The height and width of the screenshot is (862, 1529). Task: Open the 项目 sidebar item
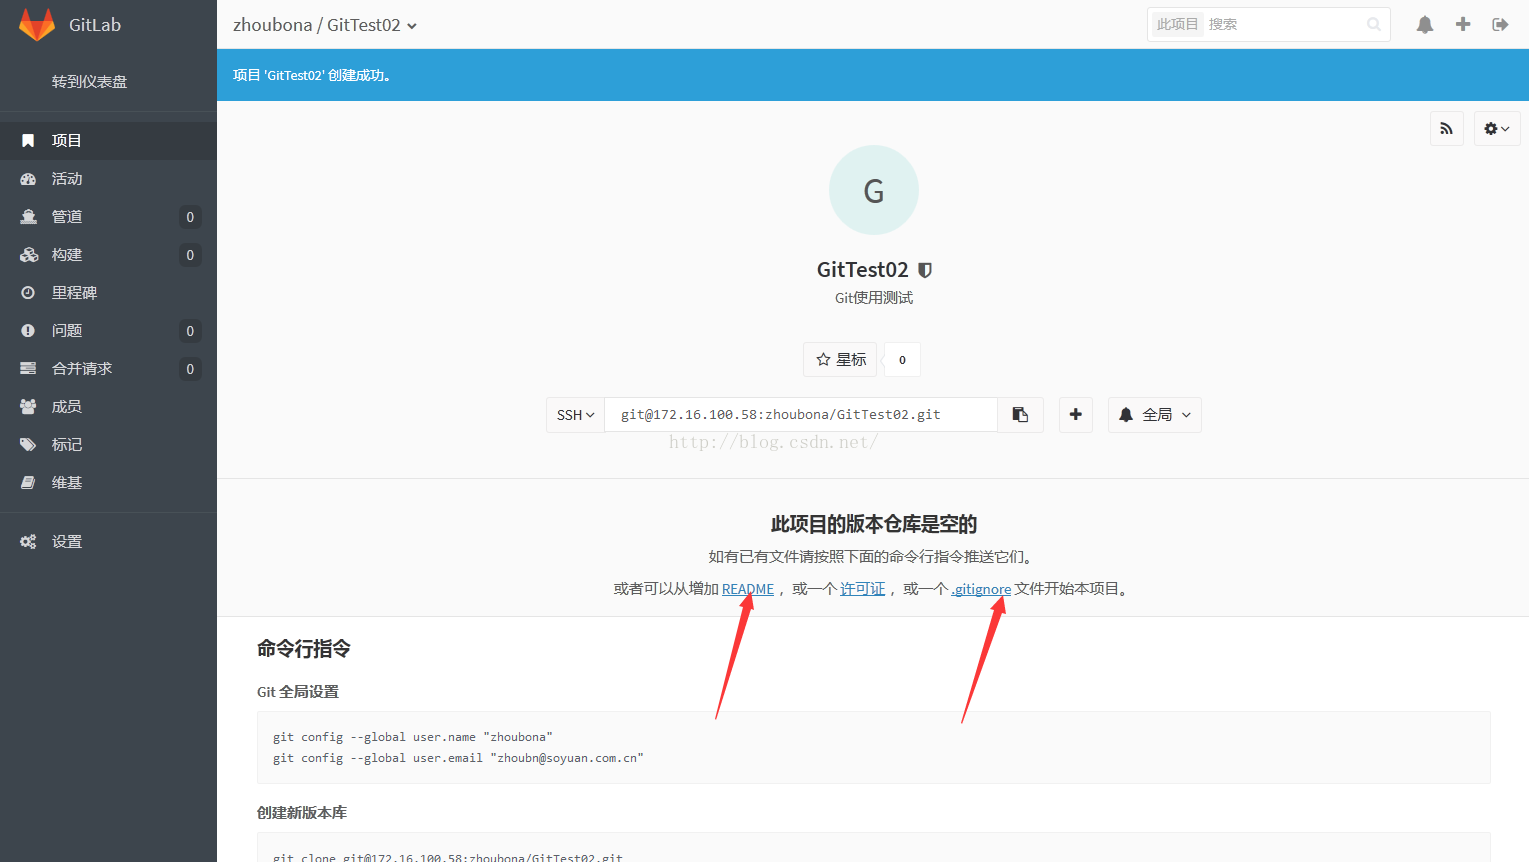pos(108,141)
